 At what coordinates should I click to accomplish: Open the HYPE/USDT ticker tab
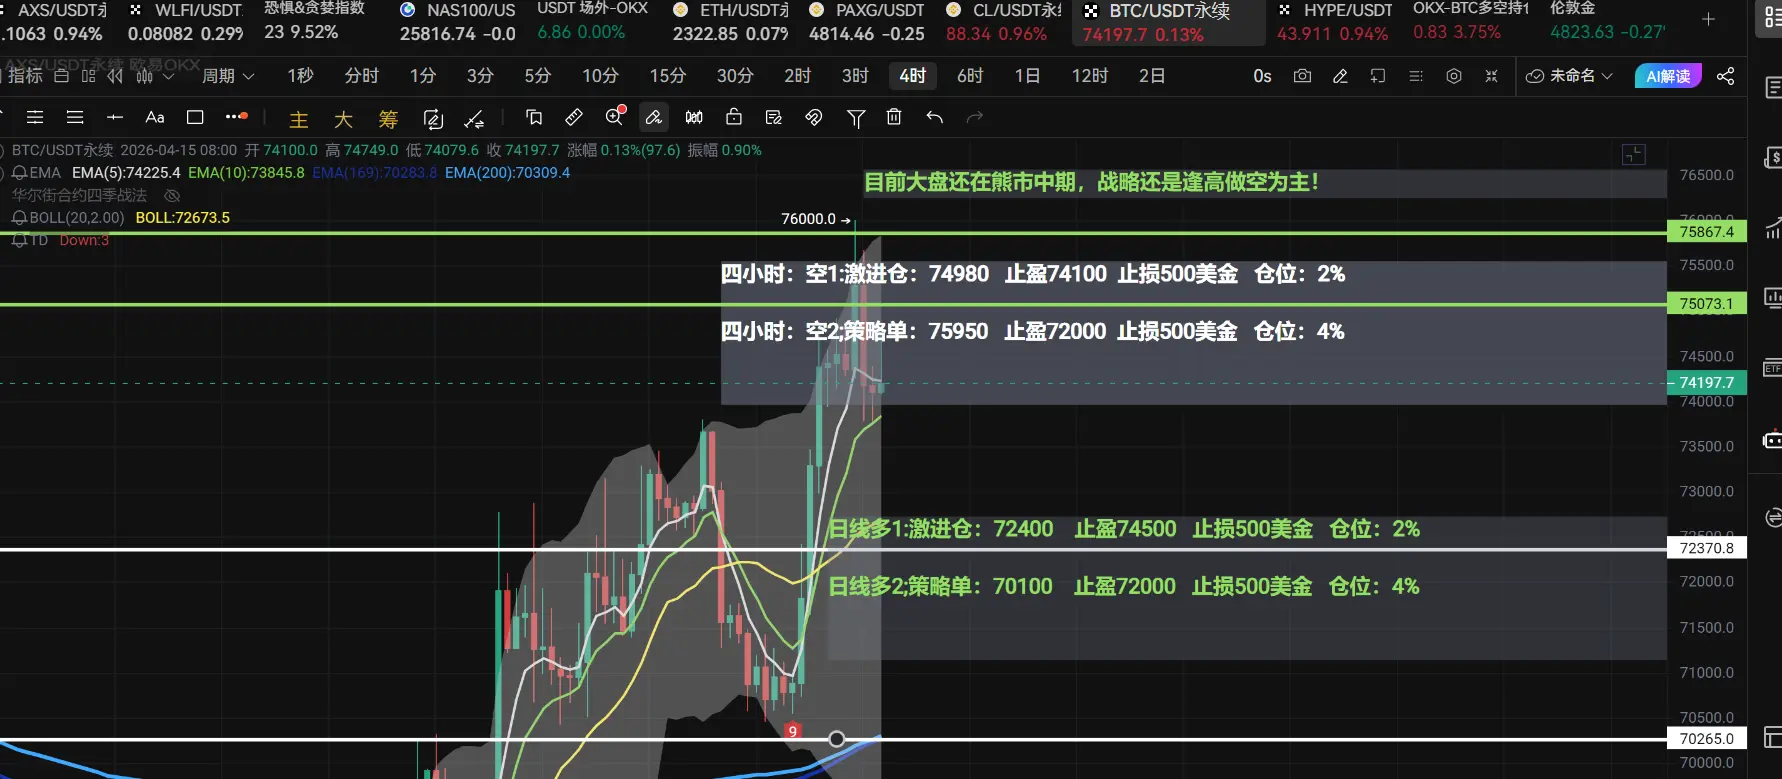point(1334,22)
